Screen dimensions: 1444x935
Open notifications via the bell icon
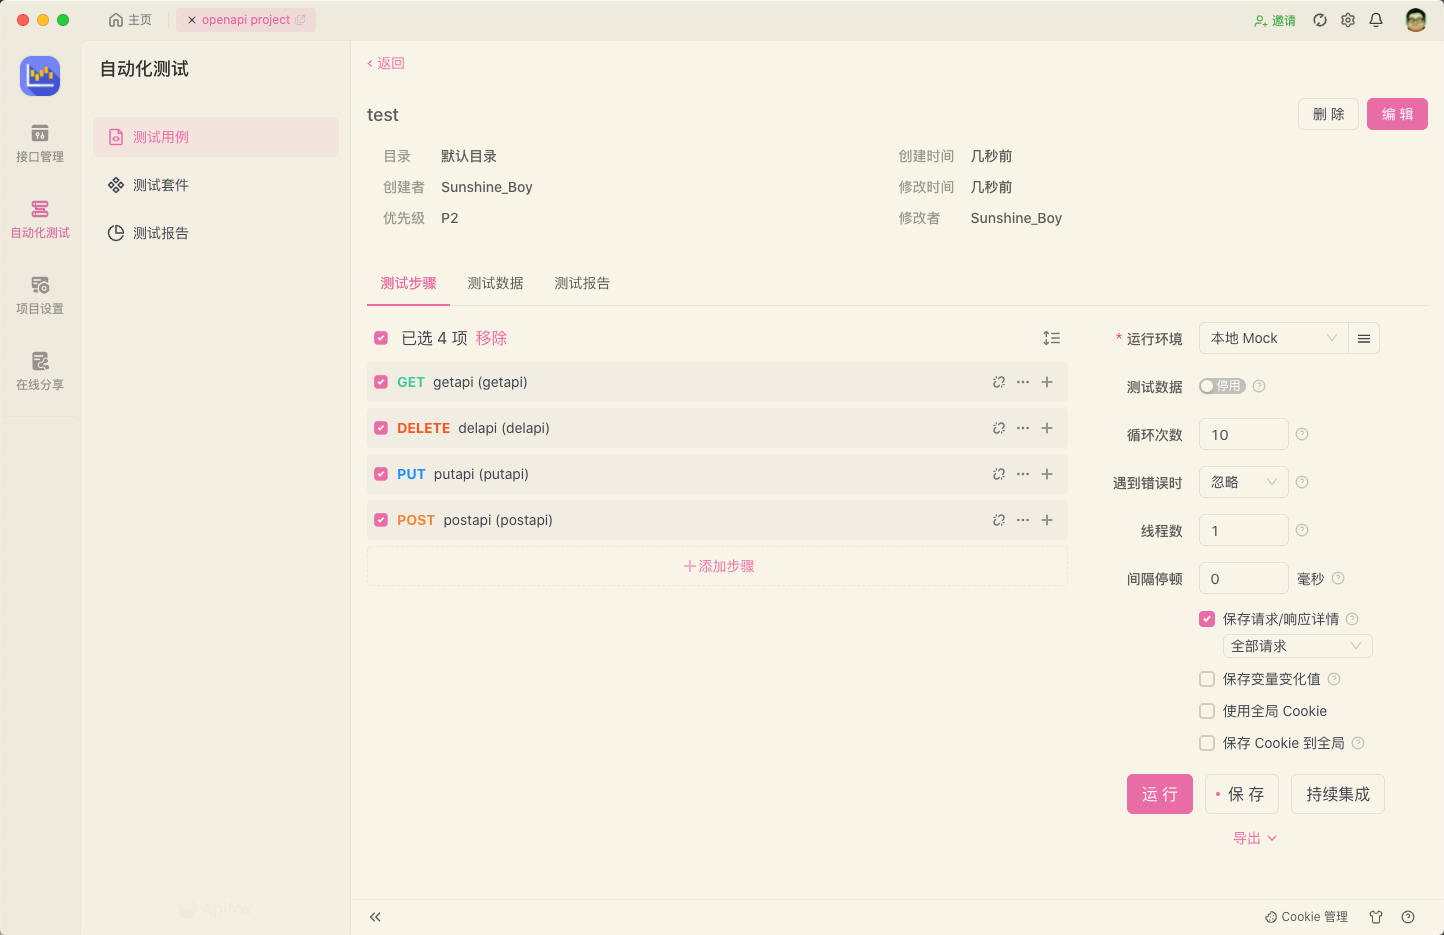tap(1376, 19)
